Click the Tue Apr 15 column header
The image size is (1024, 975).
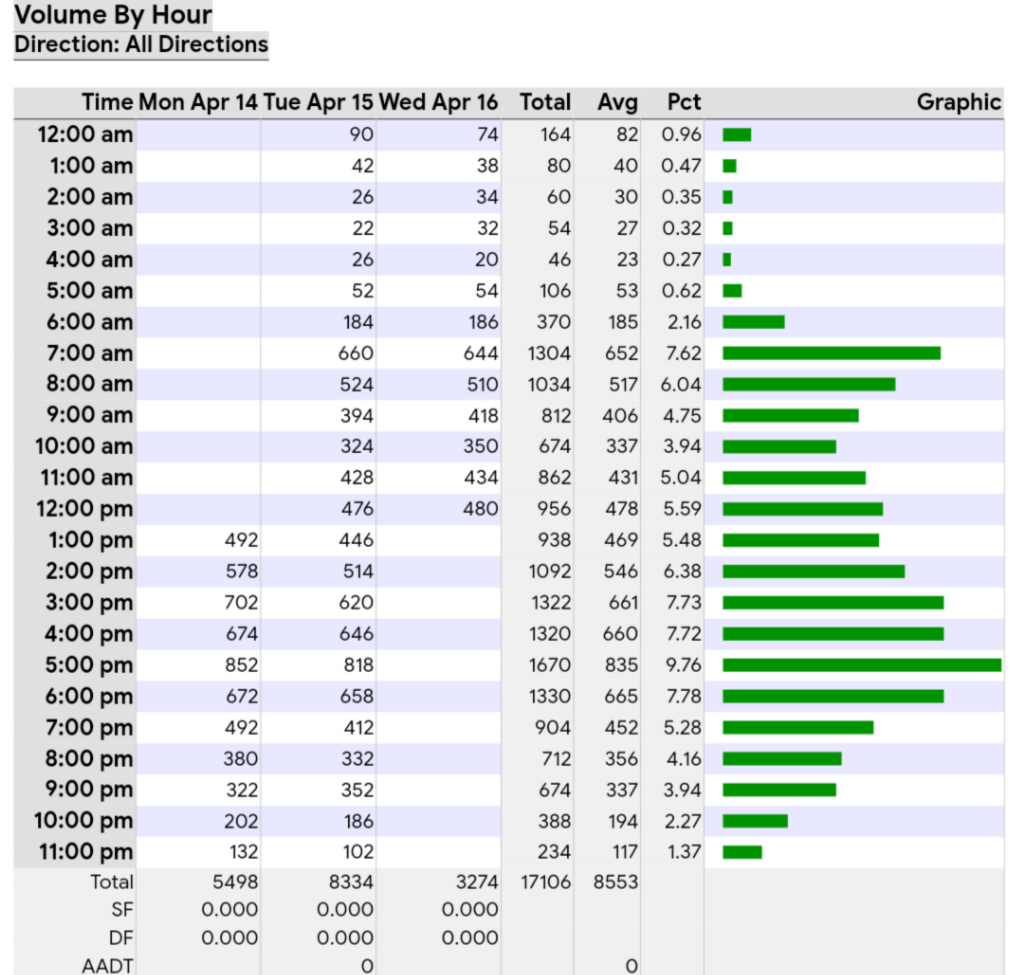[318, 102]
